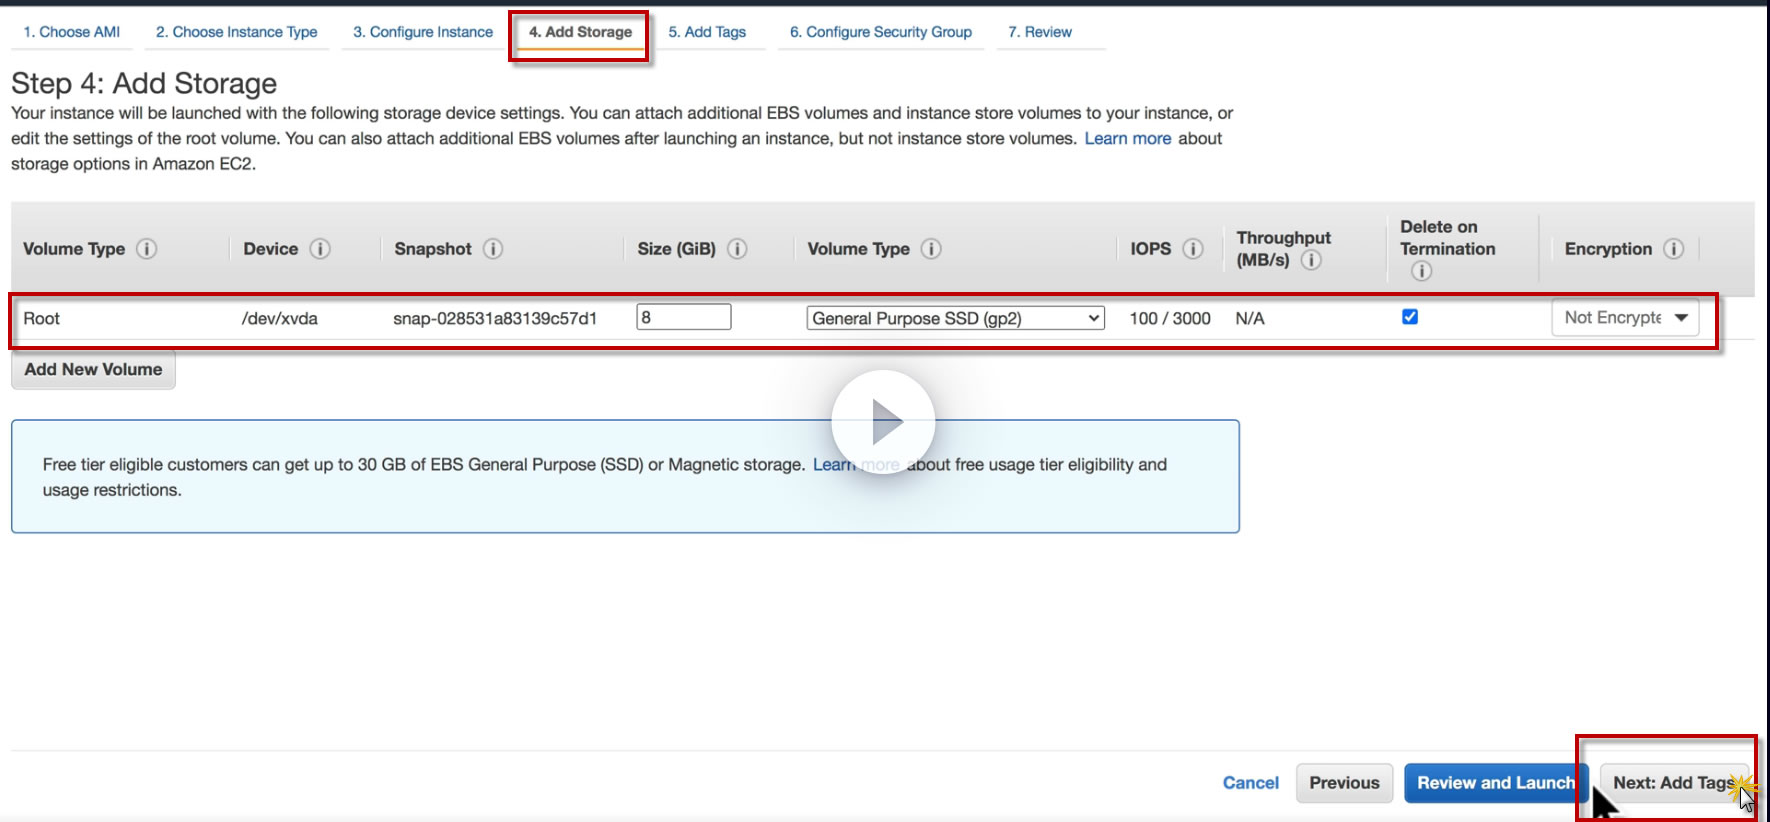Click the Throughput (MB/s) info icon
Screen dimensions: 1770x822
(1311, 260)
